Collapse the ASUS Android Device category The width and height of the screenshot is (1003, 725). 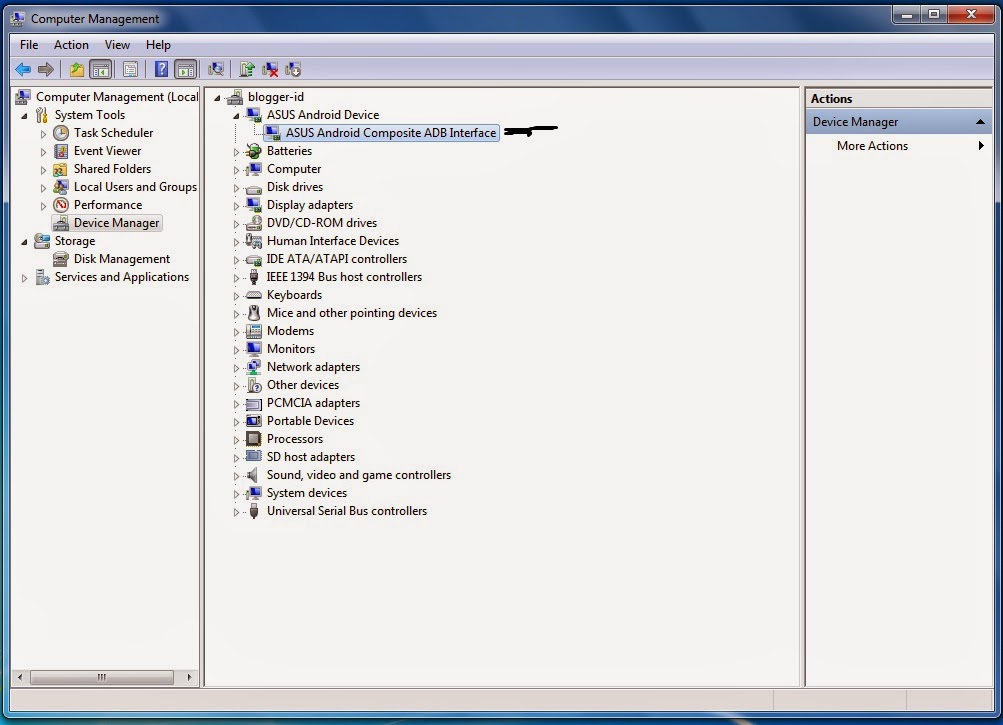(x=236, y=116)
